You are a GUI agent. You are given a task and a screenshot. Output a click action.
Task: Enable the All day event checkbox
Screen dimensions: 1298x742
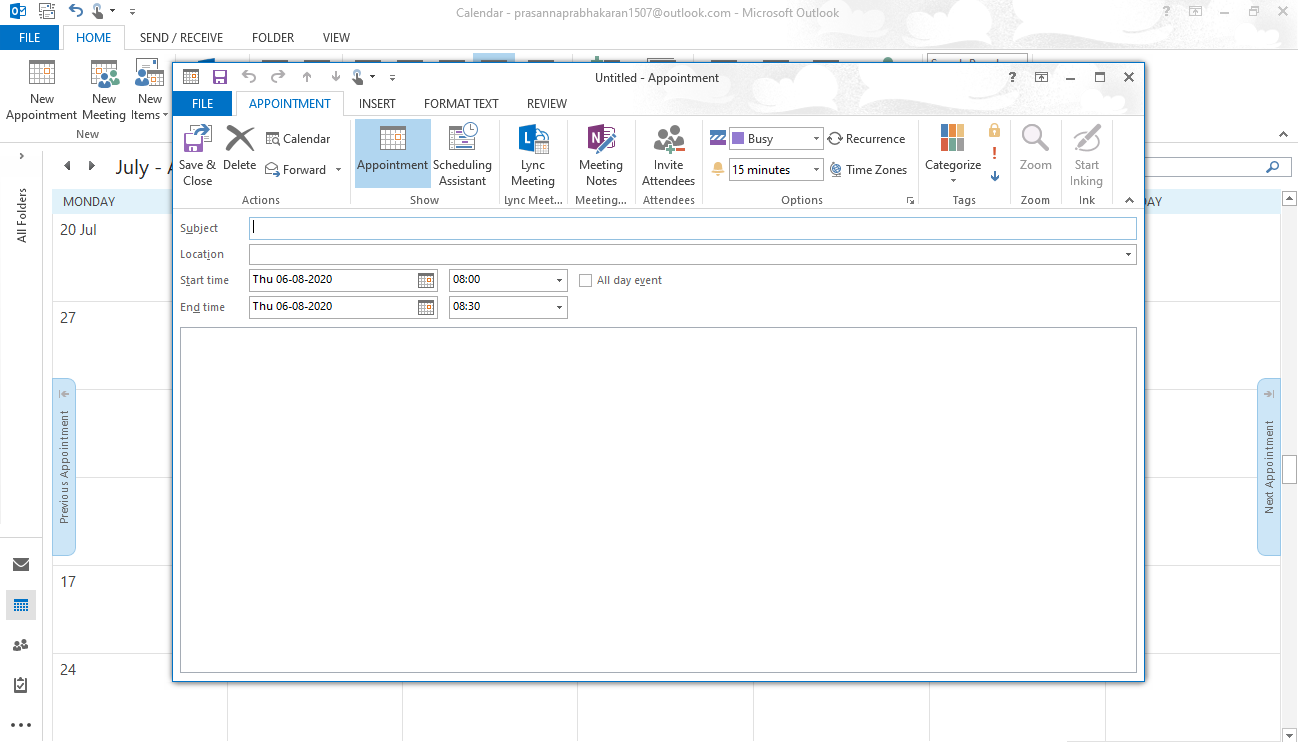pos(585,280)
